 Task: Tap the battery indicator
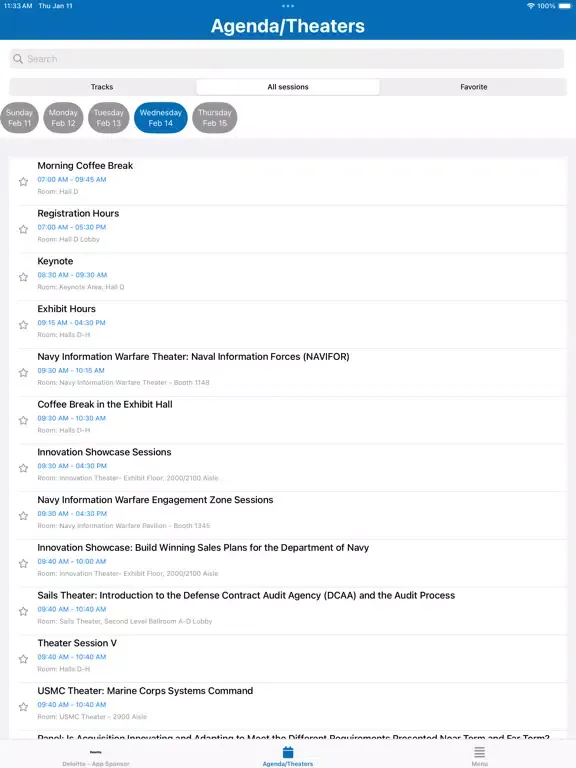(x=565, y=6)
